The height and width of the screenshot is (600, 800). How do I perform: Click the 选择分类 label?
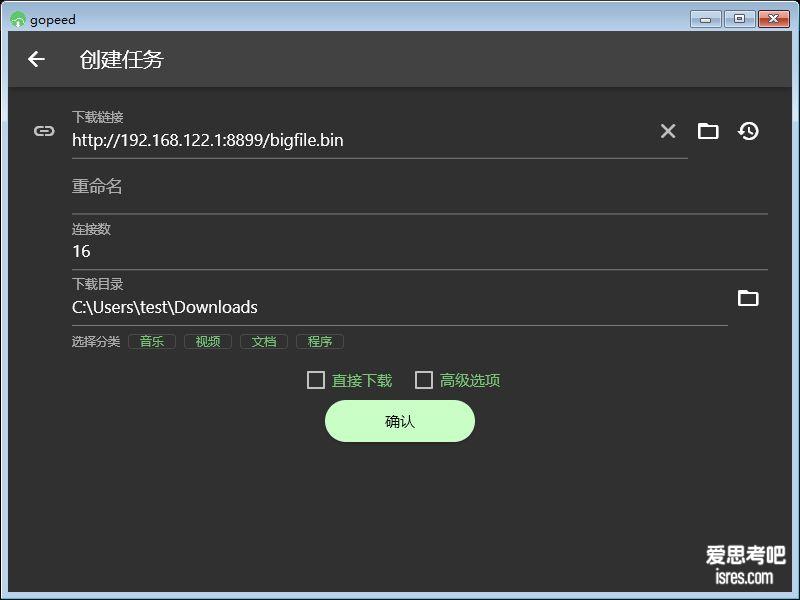click(x=96, y=341)
